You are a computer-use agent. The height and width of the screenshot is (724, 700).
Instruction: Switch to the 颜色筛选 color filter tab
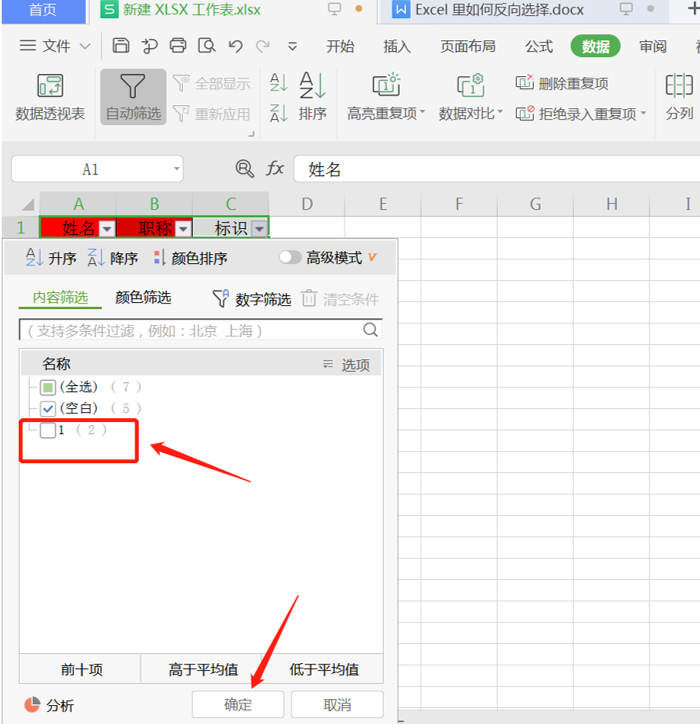tap(143, 297)
